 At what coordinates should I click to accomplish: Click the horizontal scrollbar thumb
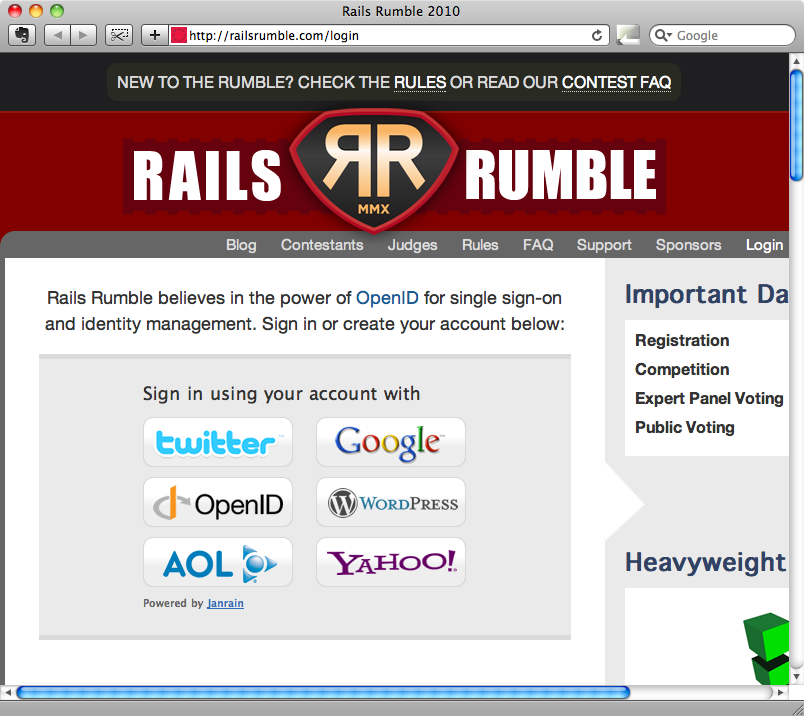click(x=323, y=692)
